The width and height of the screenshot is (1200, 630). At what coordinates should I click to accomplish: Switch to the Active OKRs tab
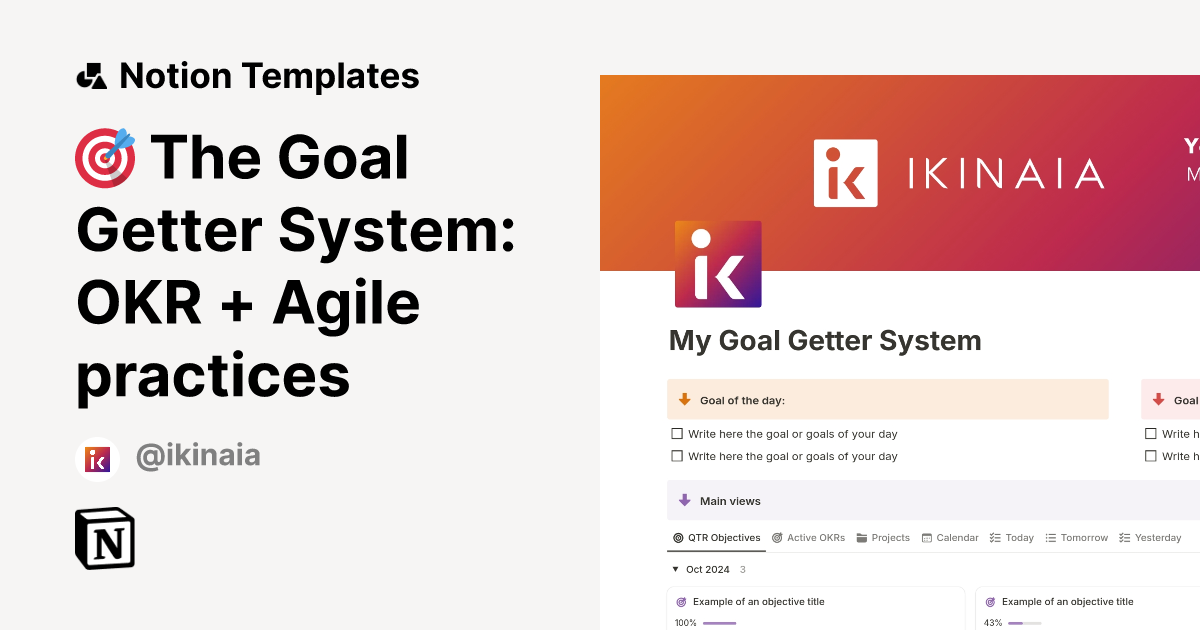808,538
